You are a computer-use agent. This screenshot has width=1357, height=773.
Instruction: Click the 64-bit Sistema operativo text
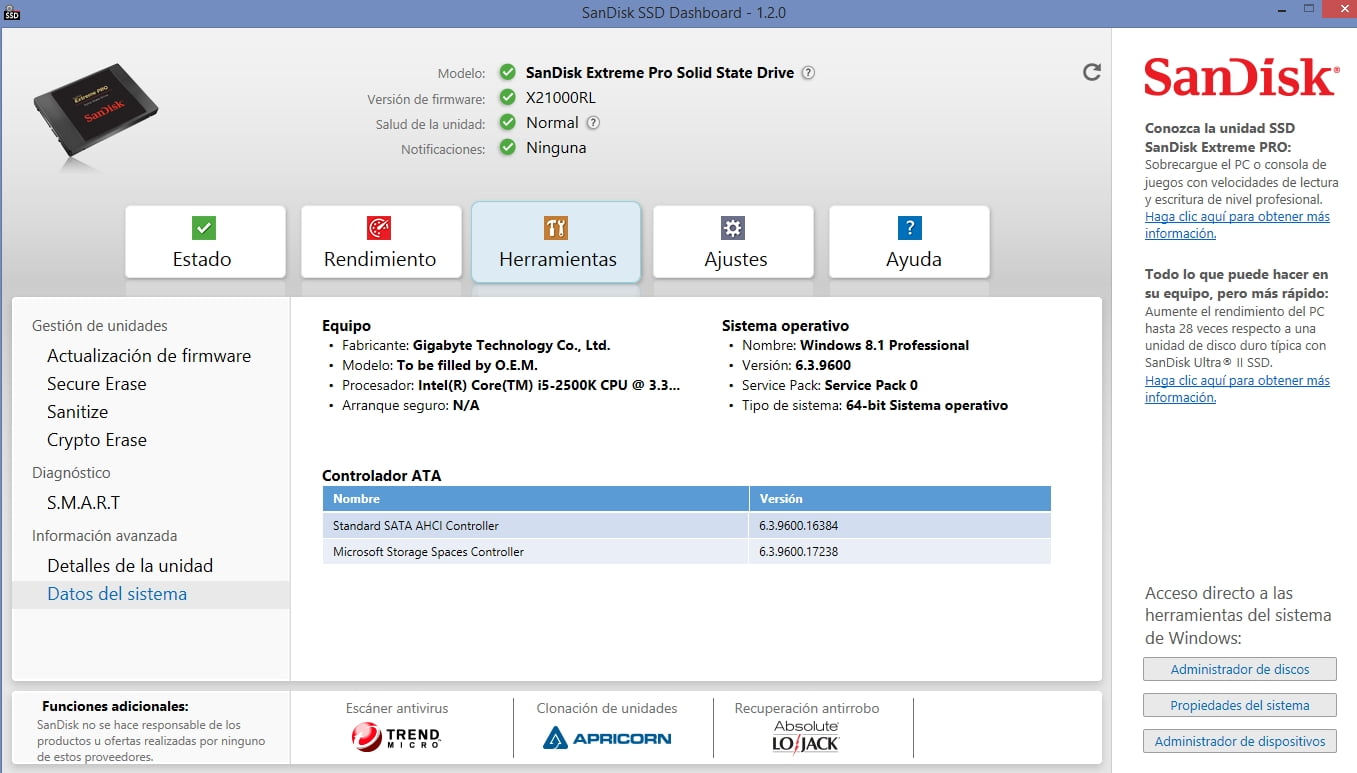click(x=927, y=405)
